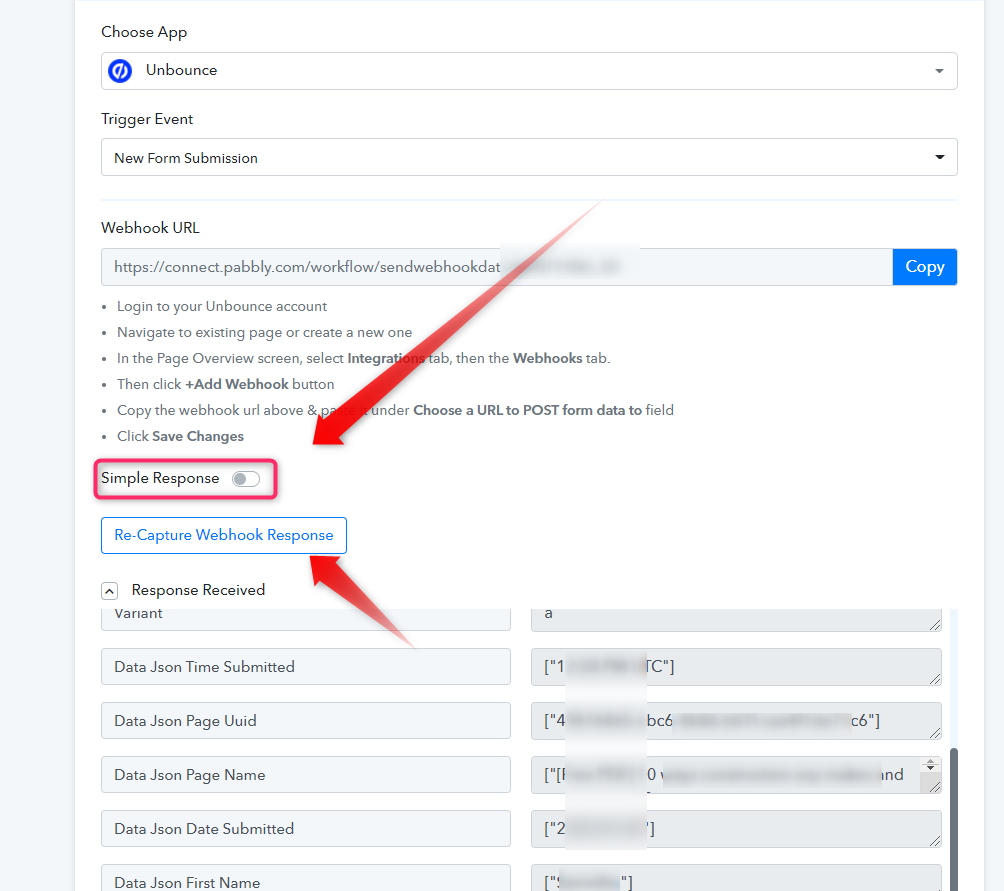This screenshot has height=891, width=1004.
Task: Open the Choose App dropdown
Action: click(x=529, y=71)
